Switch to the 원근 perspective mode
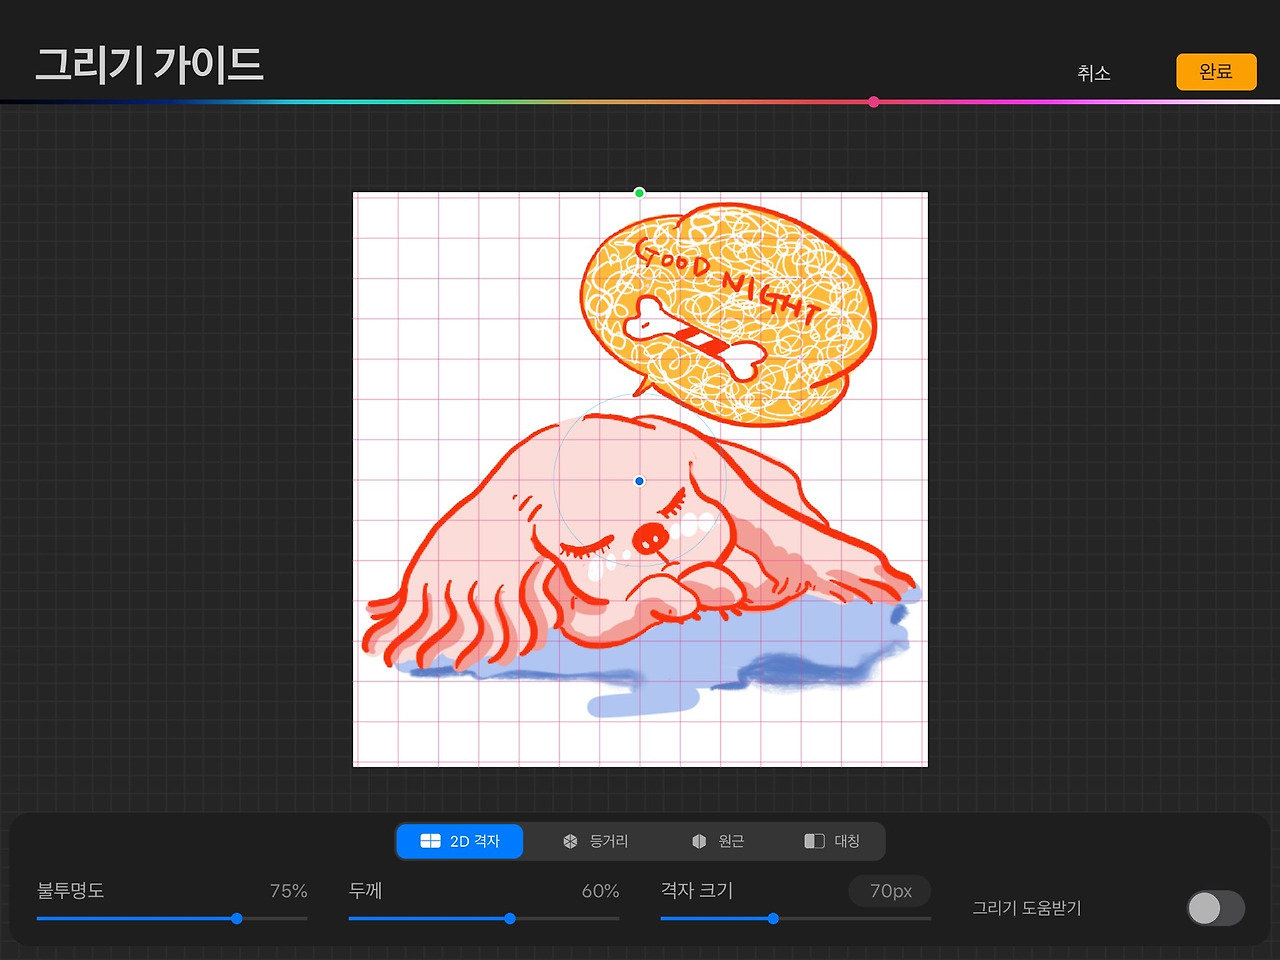The image size is (1280, 960). [x=720, y=841]
